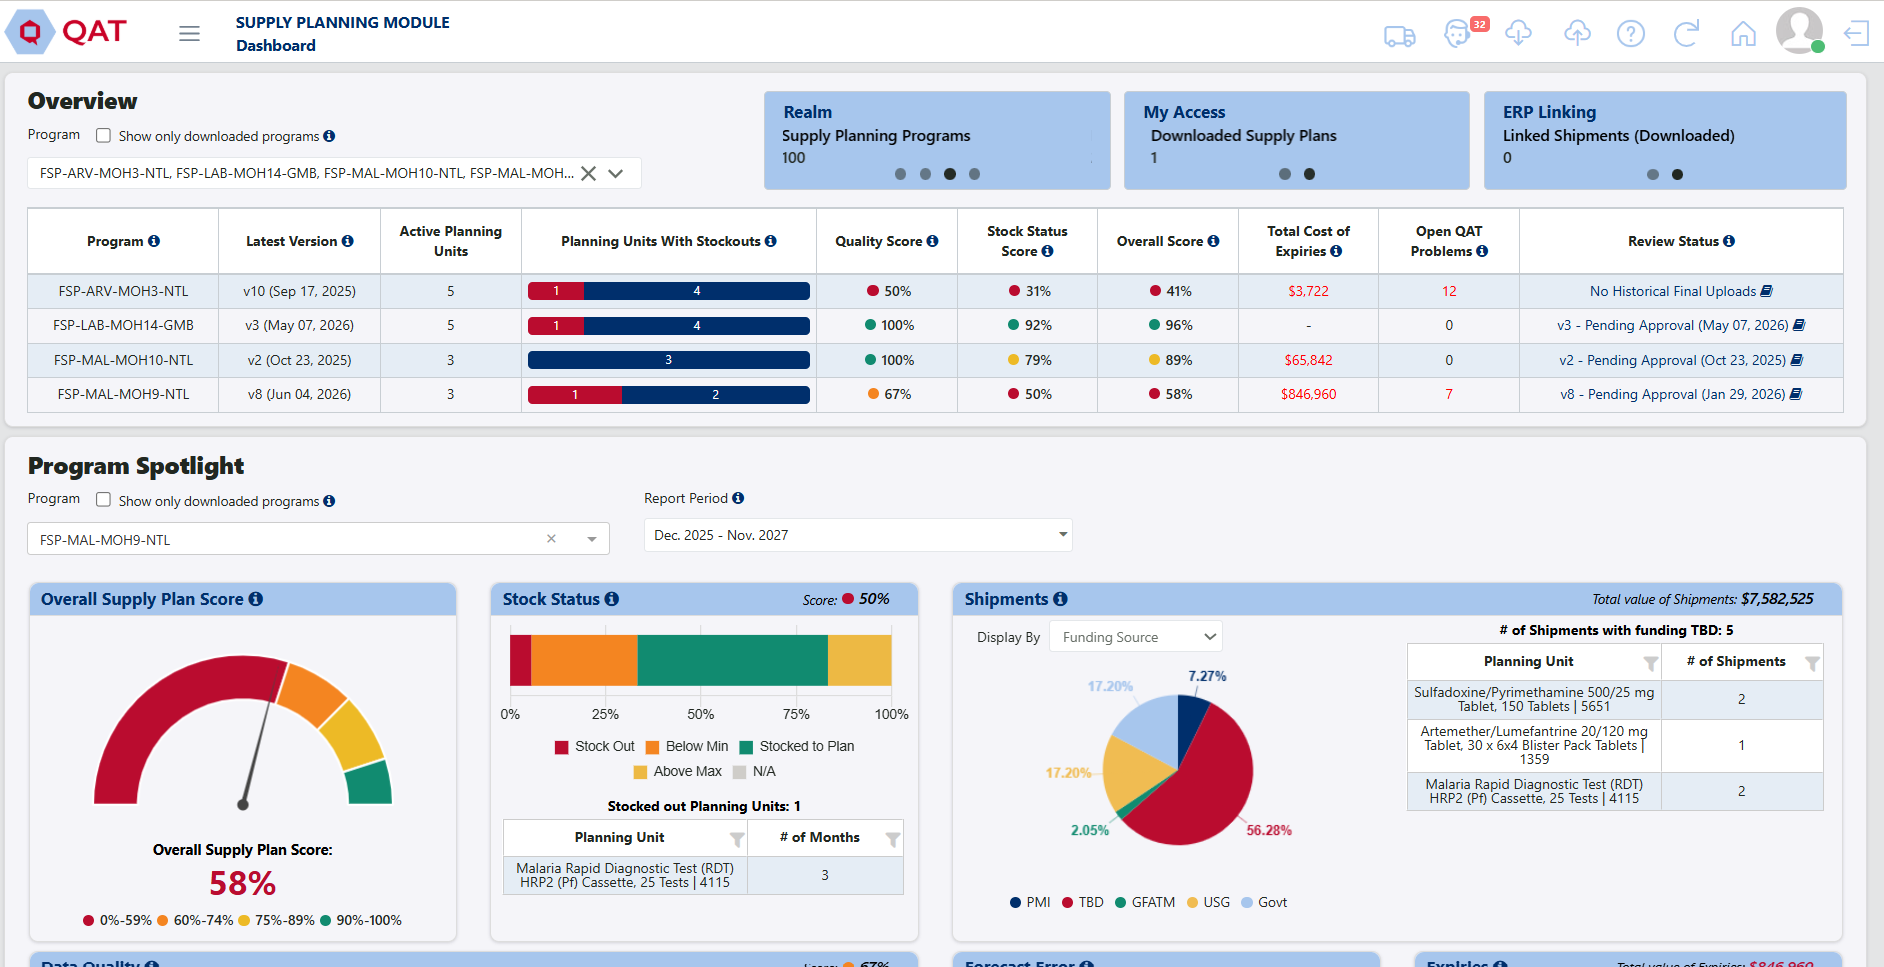
Task: Open No Historical Final Uploads review link
Action: [x=1673, y=291]
